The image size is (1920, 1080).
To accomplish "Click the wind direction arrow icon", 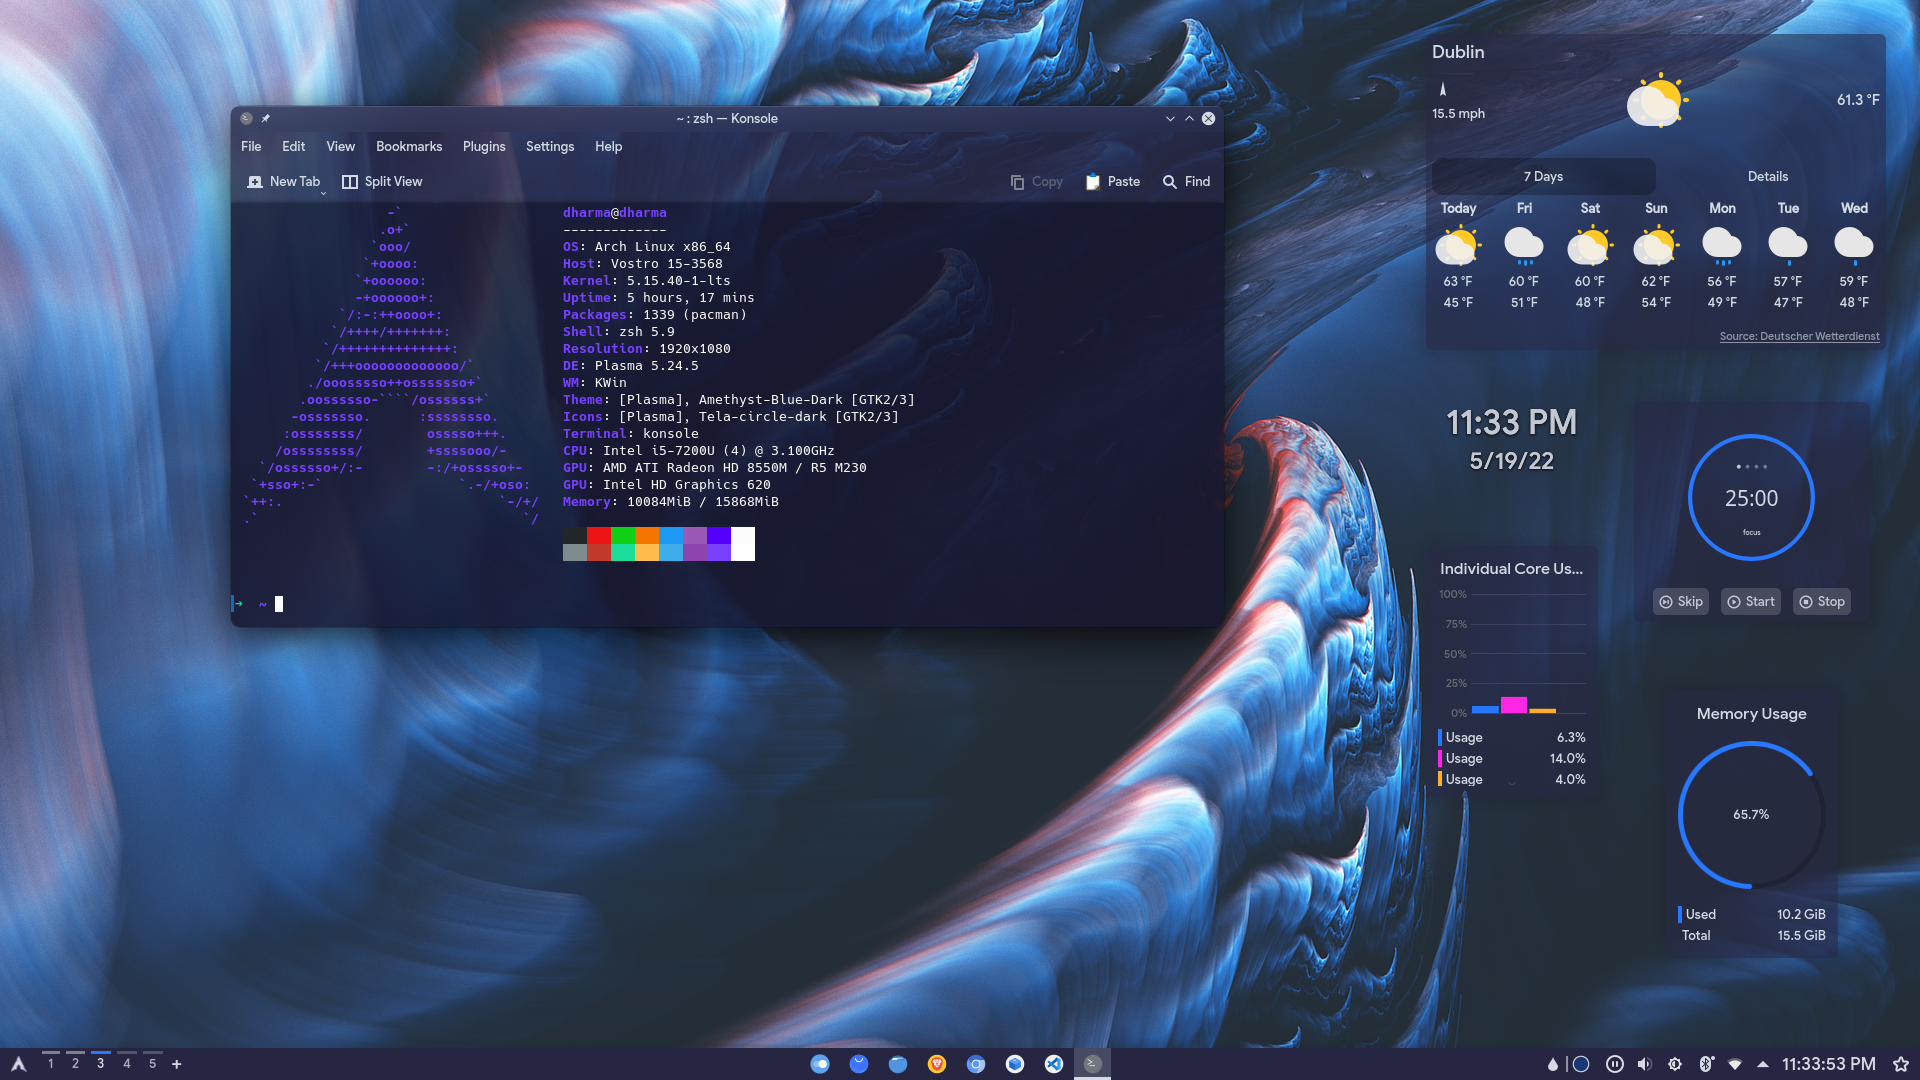I will point(1442,89).
